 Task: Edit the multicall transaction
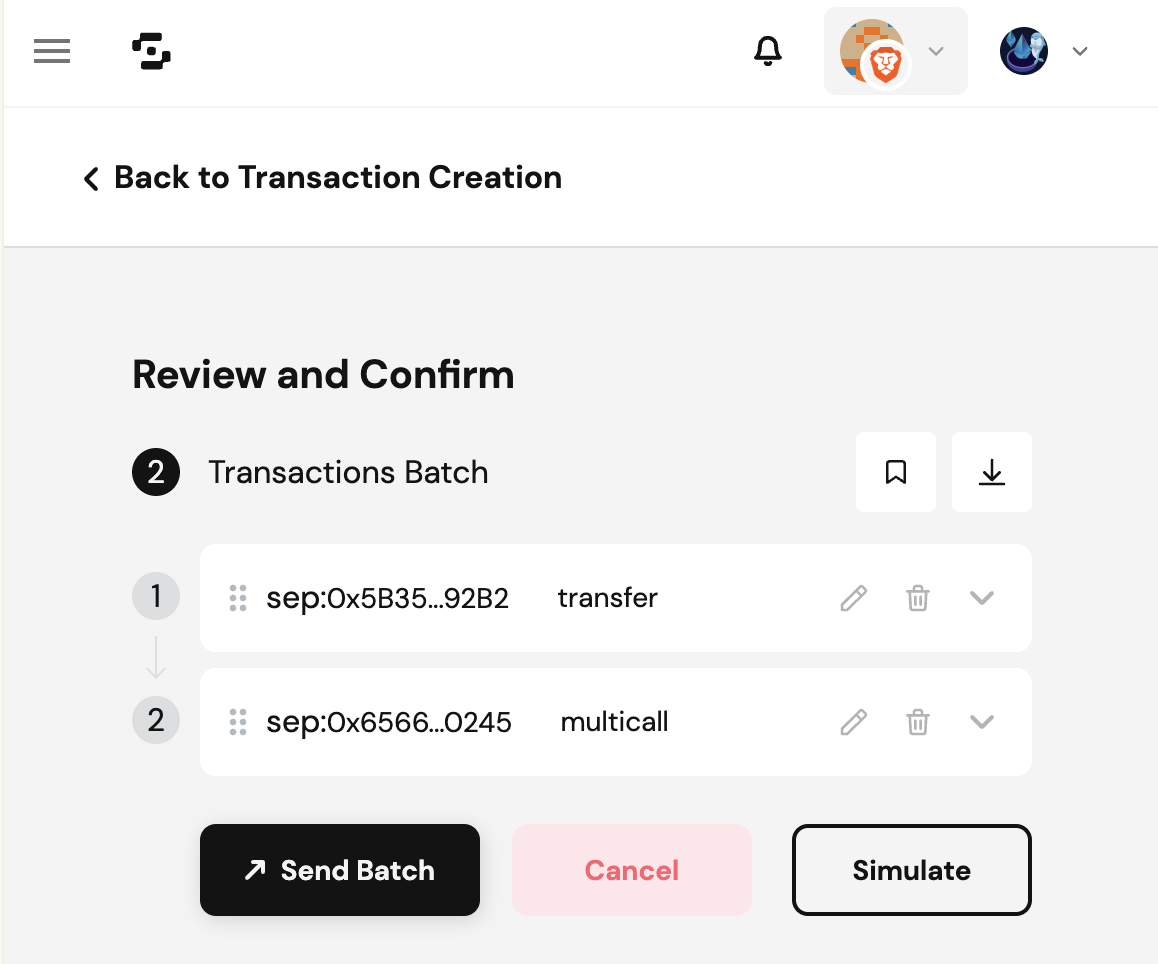coord(853,722)
